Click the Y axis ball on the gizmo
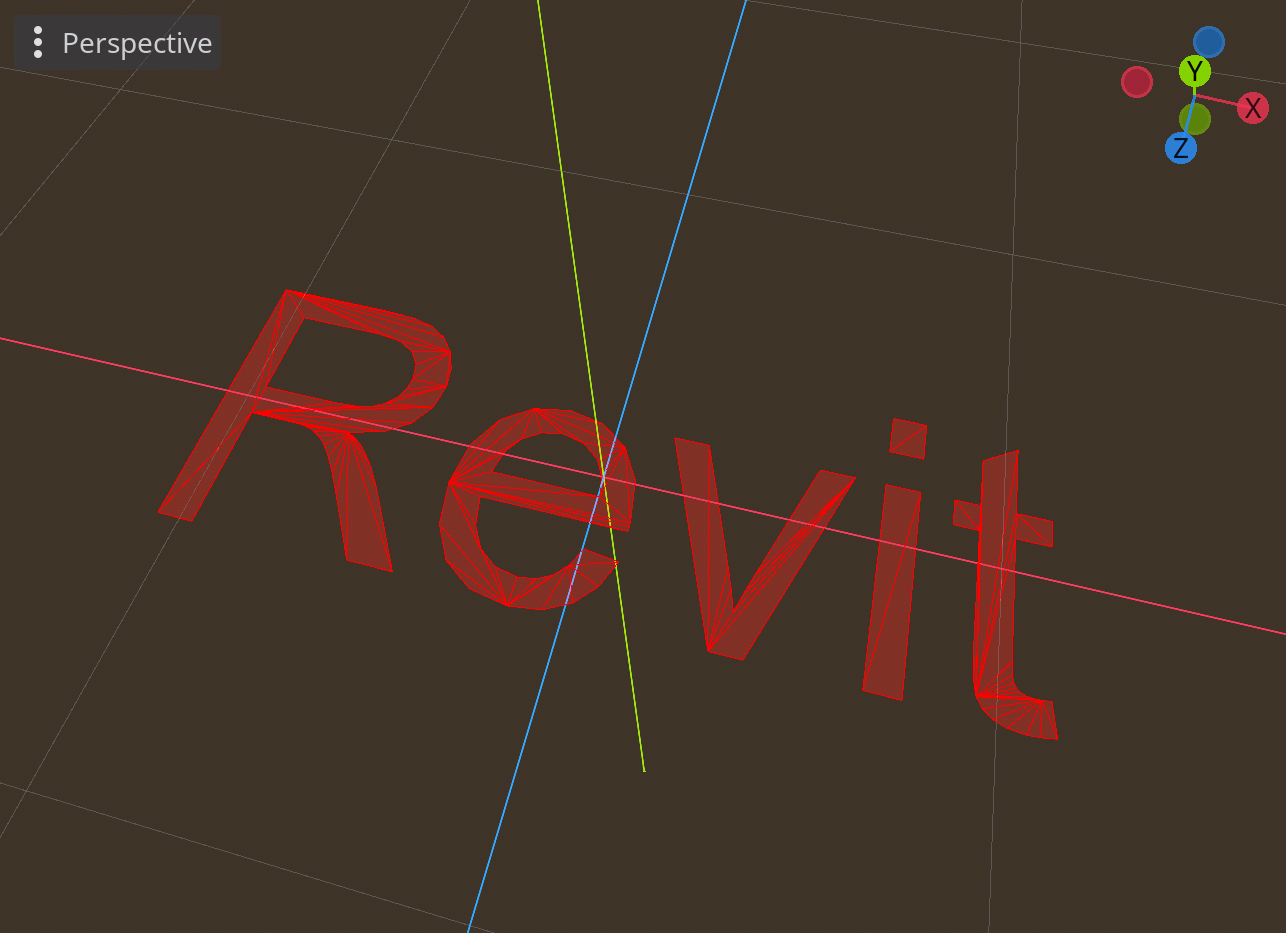The width and height of the screenshot is (1286, 933). tap(1193, 70)
